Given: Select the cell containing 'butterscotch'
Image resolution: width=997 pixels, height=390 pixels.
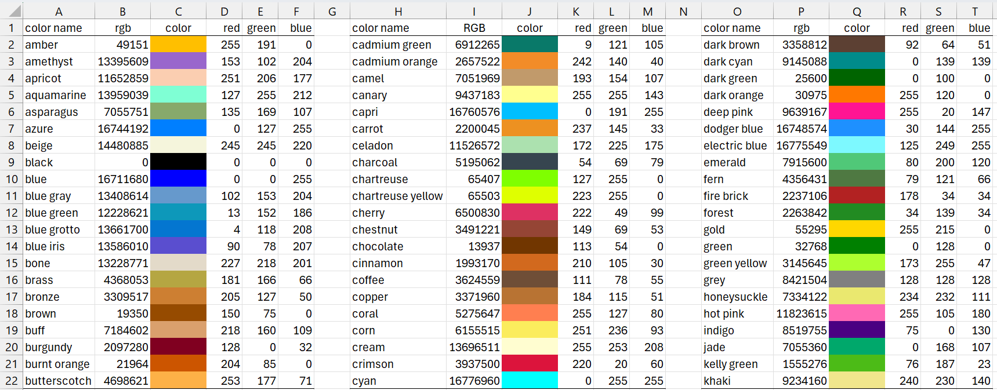Looking at the screenshot, I should pos(58,381).
